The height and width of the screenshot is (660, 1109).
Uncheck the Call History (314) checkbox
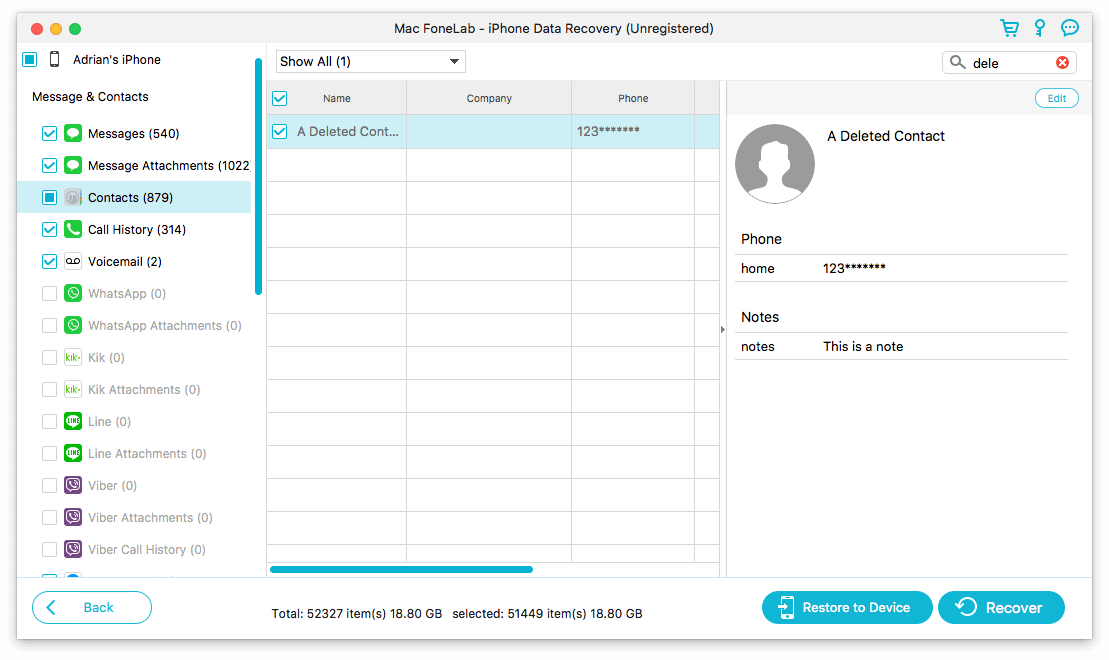[x=50, y=229]
